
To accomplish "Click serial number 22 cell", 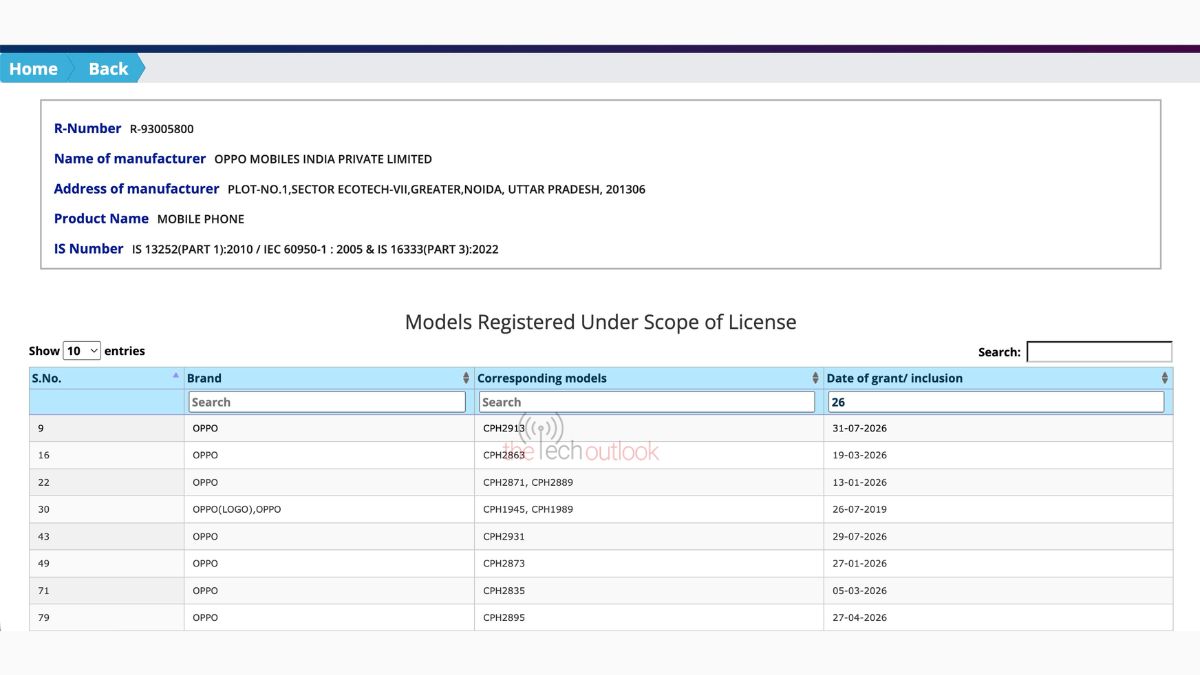I will [106, 482].
